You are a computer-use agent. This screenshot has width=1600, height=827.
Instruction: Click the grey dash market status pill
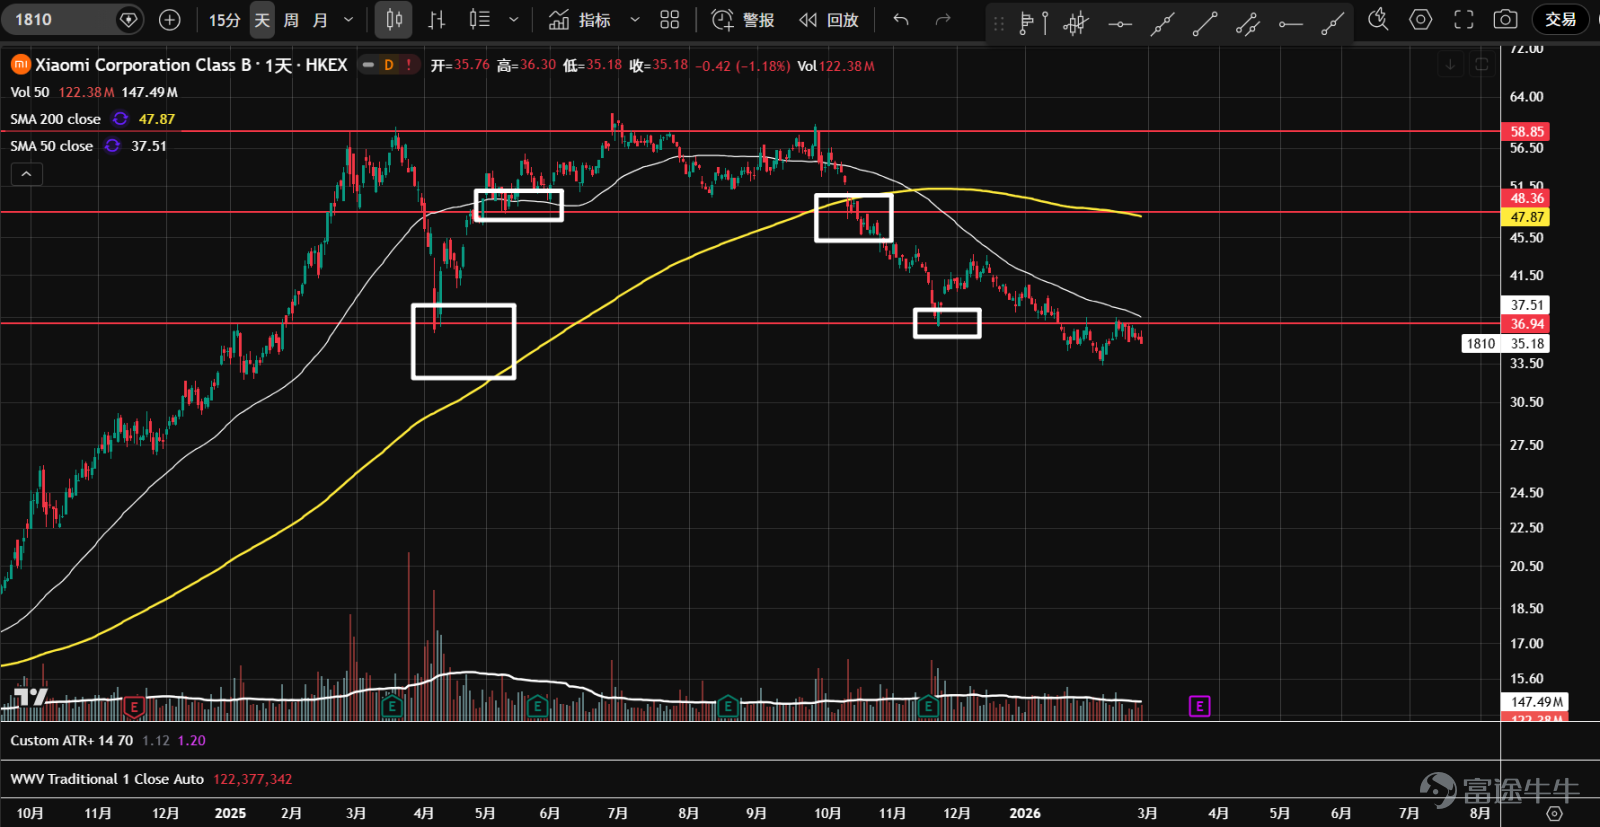(368, 65)
